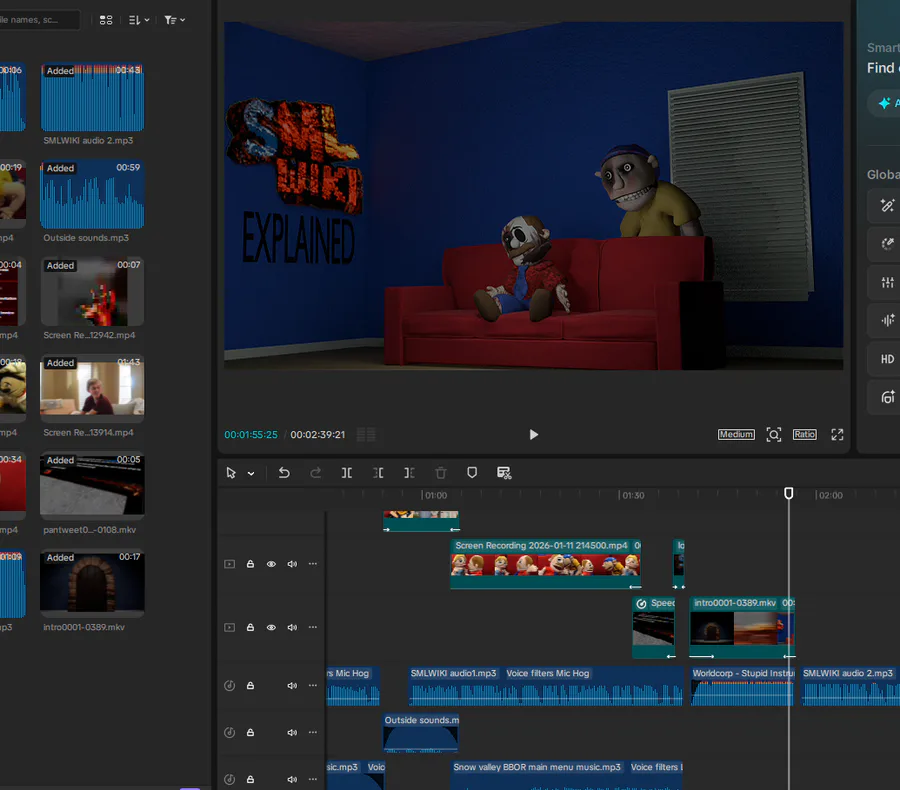This screenshot has width=900, height=790.
Task: Open the media filter dropdown
Action: (x=174, y=20)
